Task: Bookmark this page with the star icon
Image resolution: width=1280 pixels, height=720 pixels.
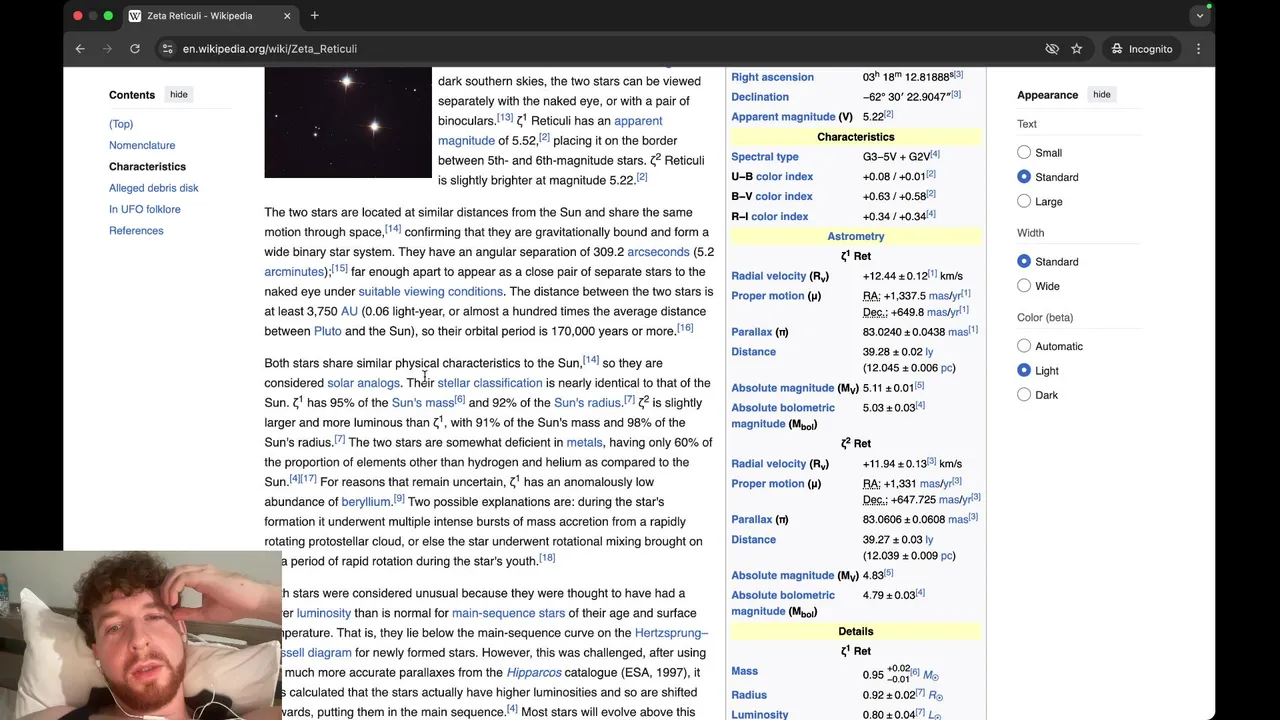Action: click(x=1077, y=48)
